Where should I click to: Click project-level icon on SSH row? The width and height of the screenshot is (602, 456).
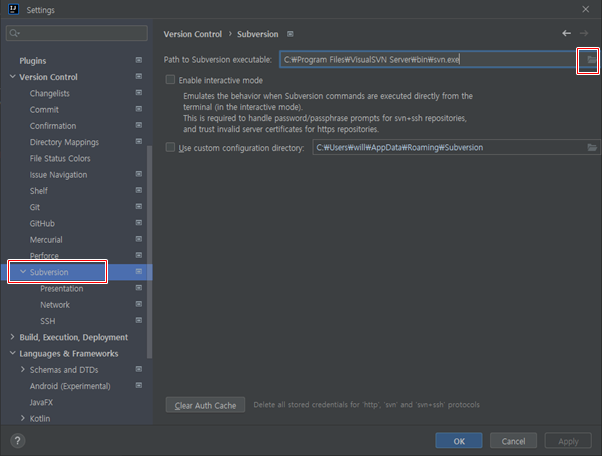pos(139,320)
